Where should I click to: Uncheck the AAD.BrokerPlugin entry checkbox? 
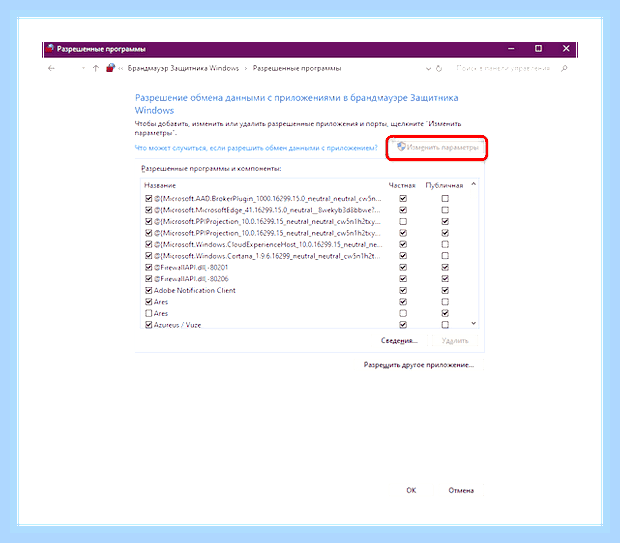click(x=149, y=198)
